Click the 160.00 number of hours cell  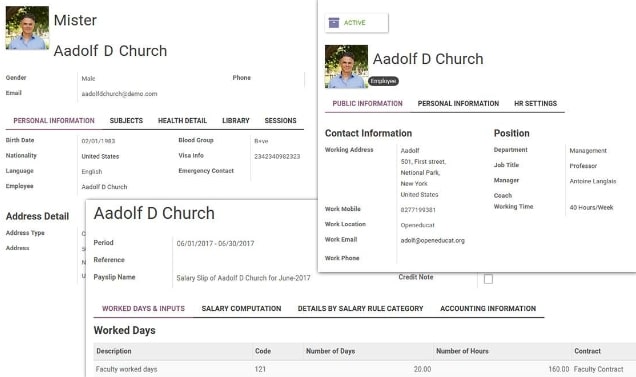(559, 369)
